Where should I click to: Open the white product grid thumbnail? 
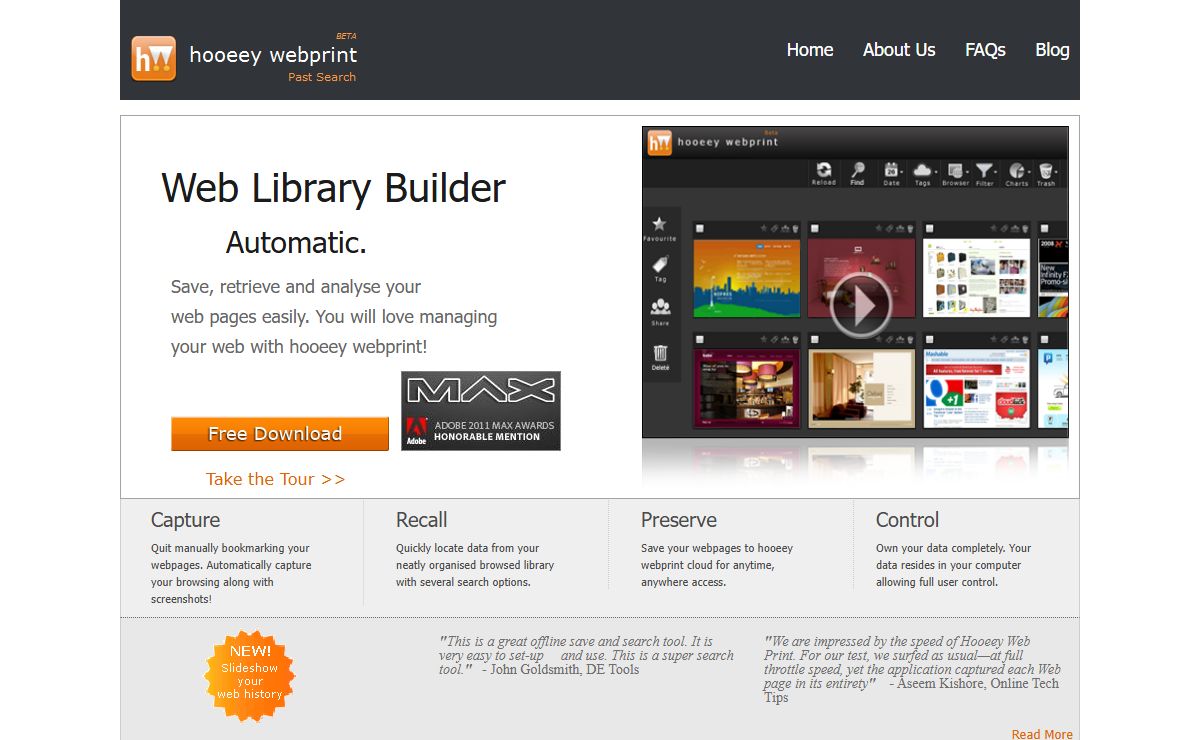tap(976, 277)
